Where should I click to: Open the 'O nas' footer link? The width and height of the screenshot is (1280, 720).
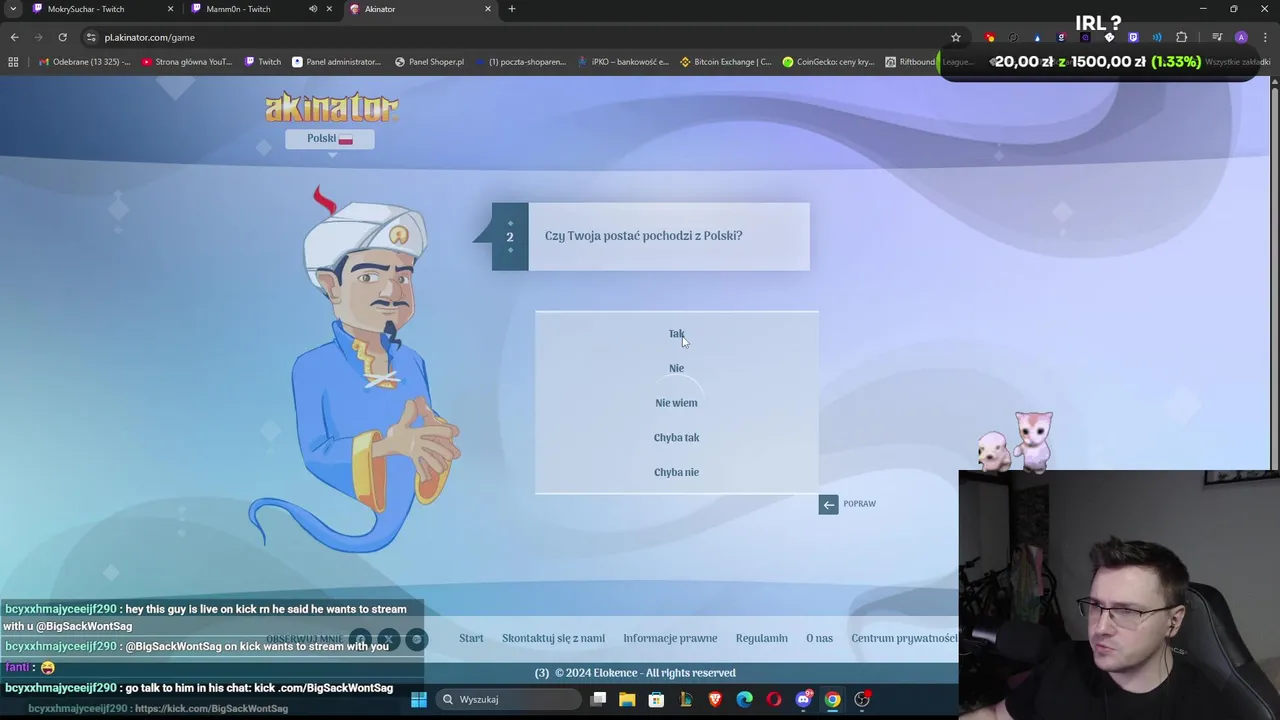tap(819, 638)
